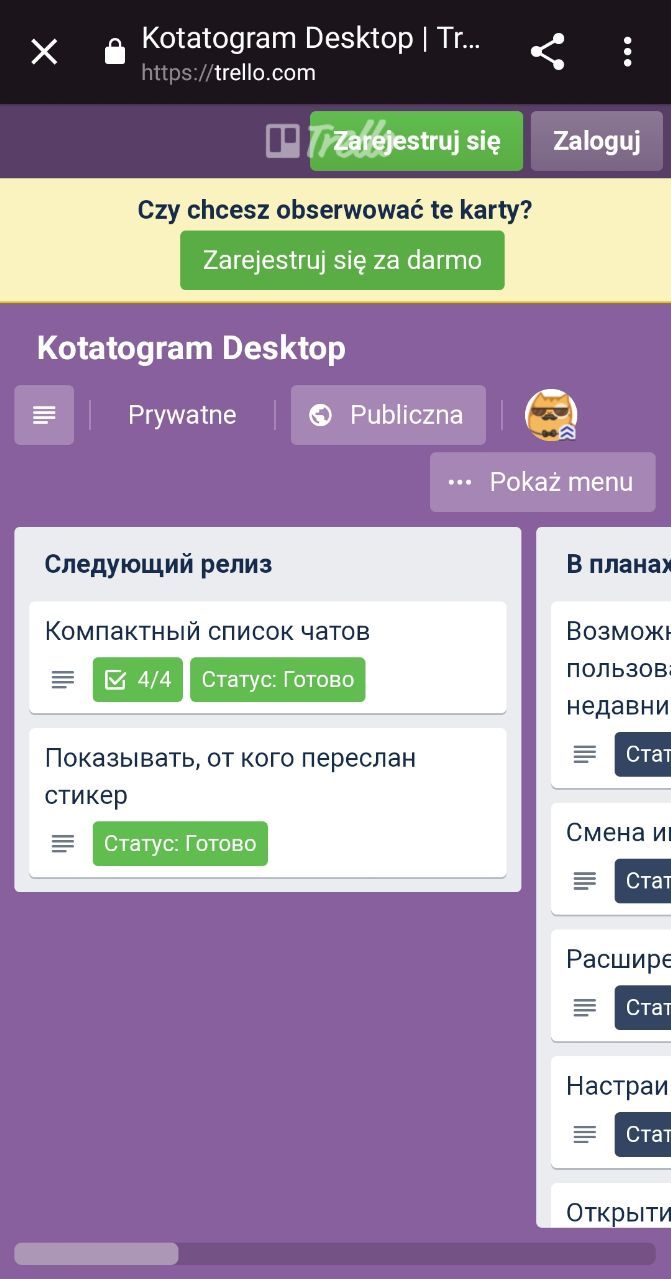The height and width of the screenshot is (1279, 671).
Task: Click description icon on Настраи card
Action: pyautogui.click(x=585, y=1134)
